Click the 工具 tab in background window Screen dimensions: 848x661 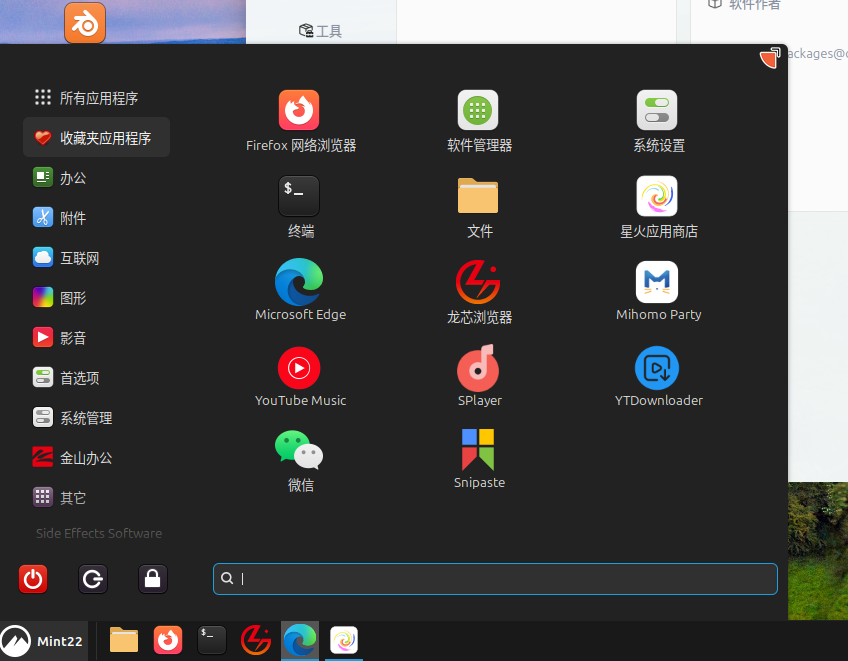[320, 31]
